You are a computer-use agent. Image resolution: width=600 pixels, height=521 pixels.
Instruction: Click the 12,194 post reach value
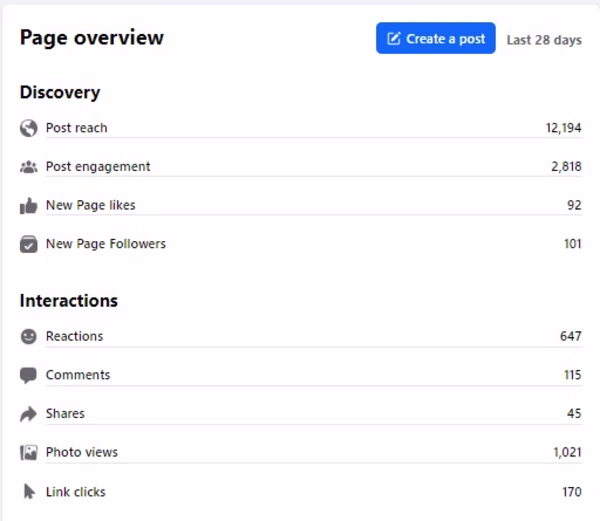pyautogui.click(x=563, y=128)
